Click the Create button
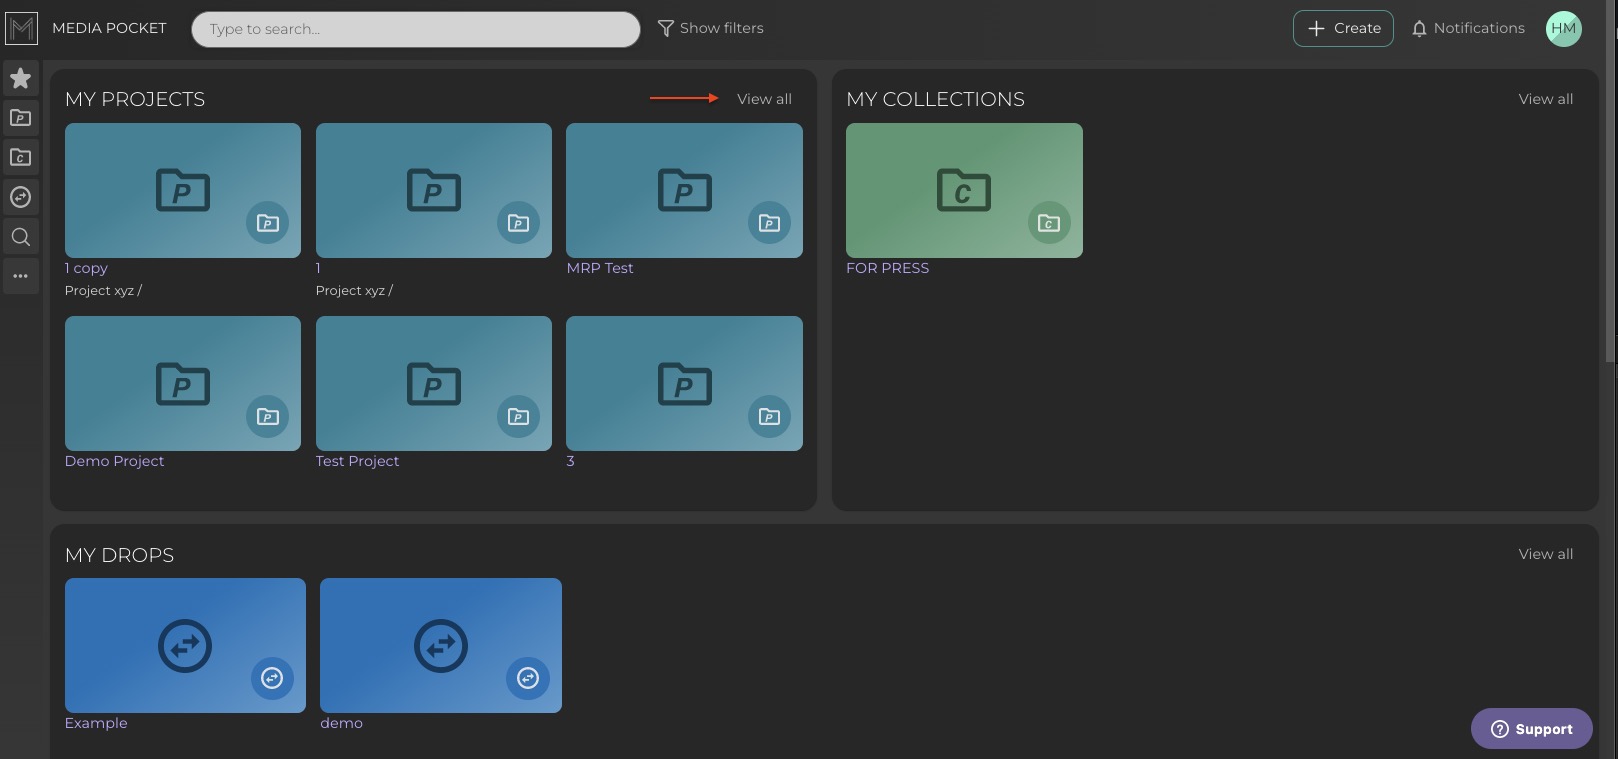1618x759 pixels. [x=1343, y=28]
